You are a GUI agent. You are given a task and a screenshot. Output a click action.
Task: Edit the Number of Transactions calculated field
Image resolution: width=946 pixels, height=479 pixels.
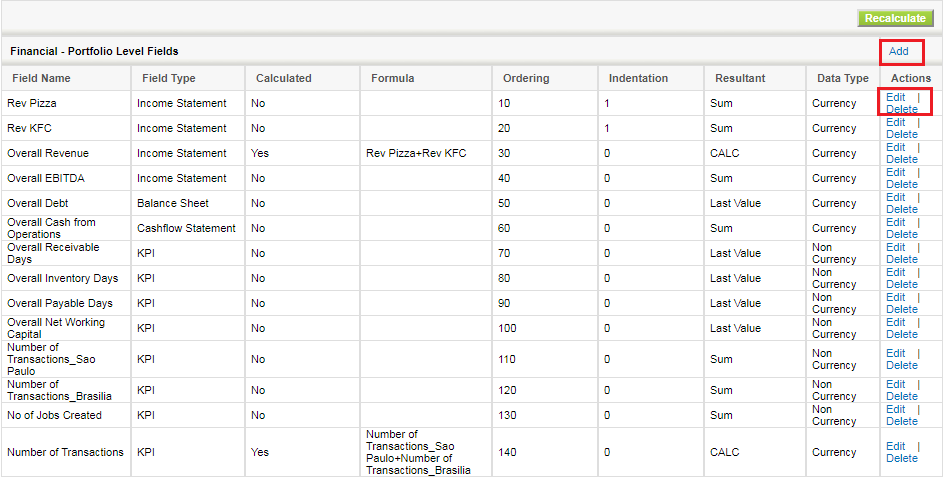(x=896, y=446)
